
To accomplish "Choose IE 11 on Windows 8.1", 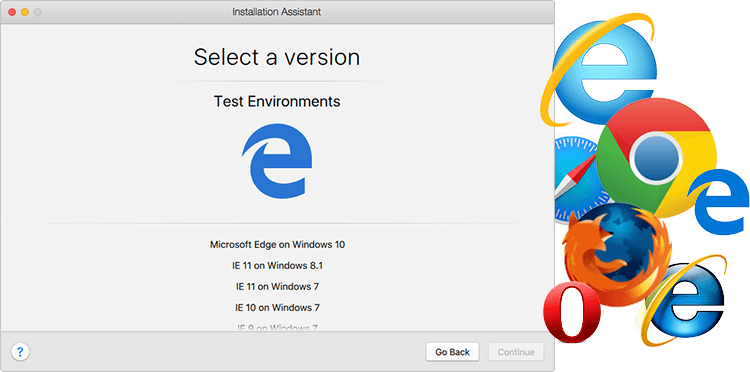I will click(277, 265).
